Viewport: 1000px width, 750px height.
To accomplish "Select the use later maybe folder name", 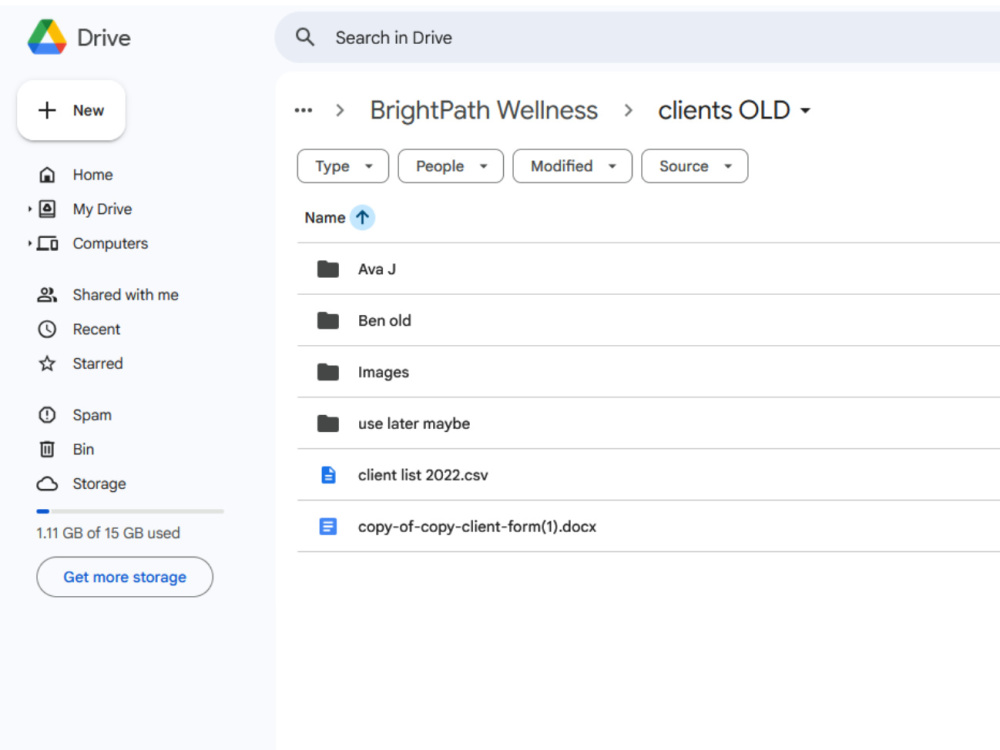I will click(414, 423).
